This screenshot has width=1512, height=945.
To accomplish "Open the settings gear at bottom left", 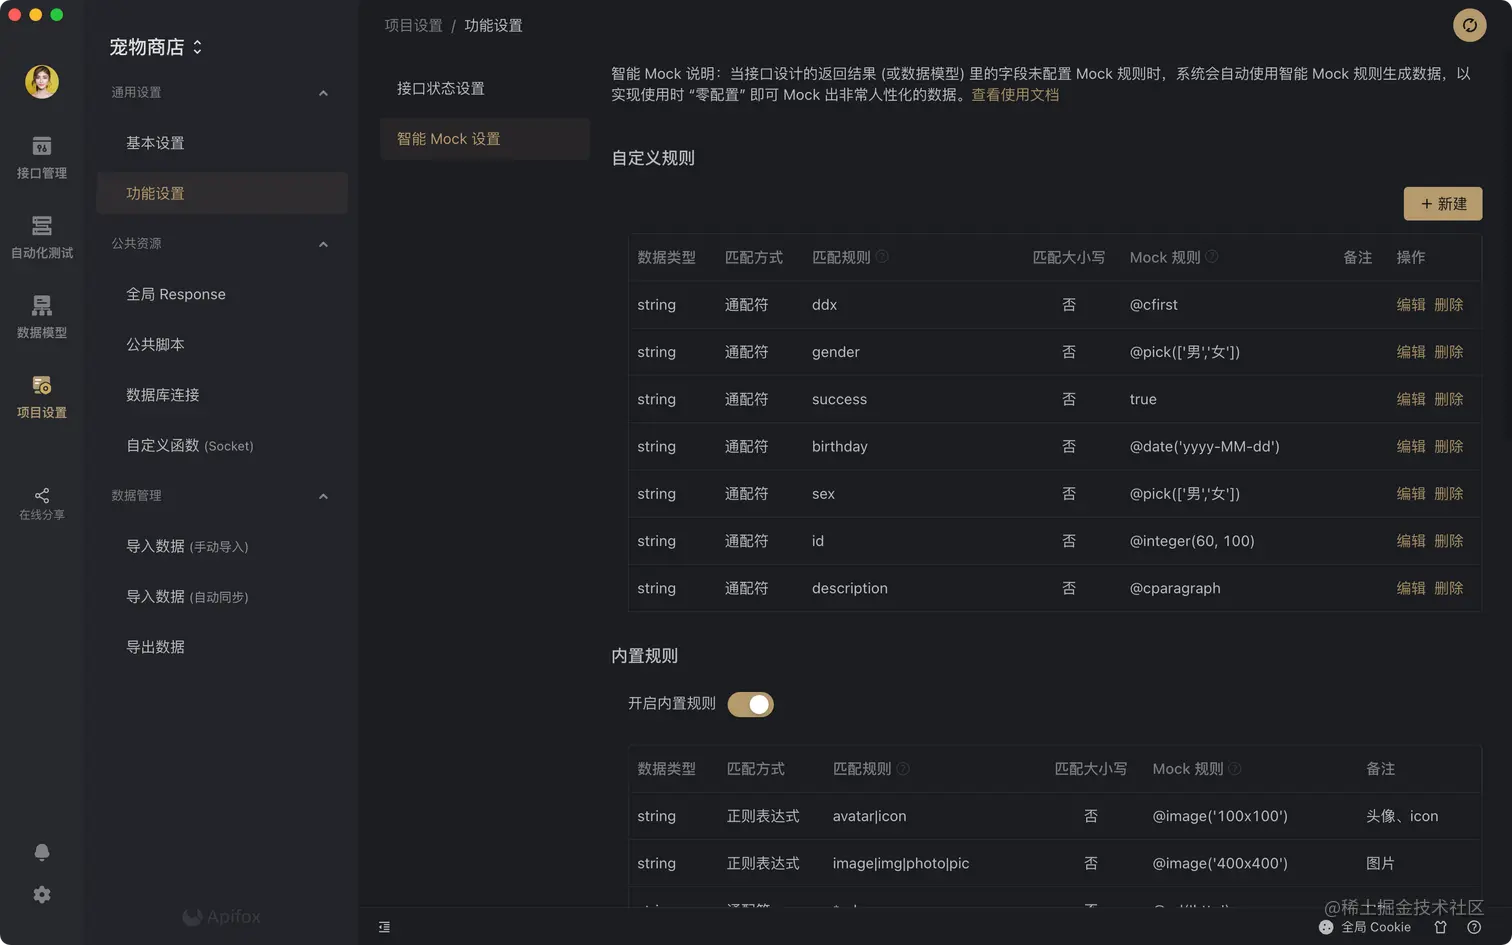I will coord(41,894).
